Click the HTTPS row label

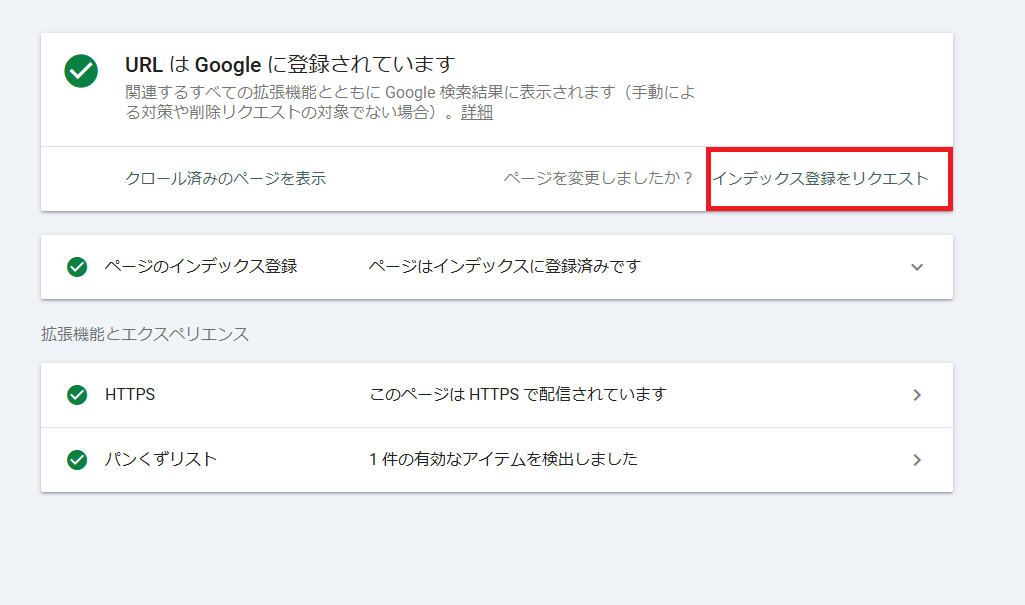click(130, 395)
